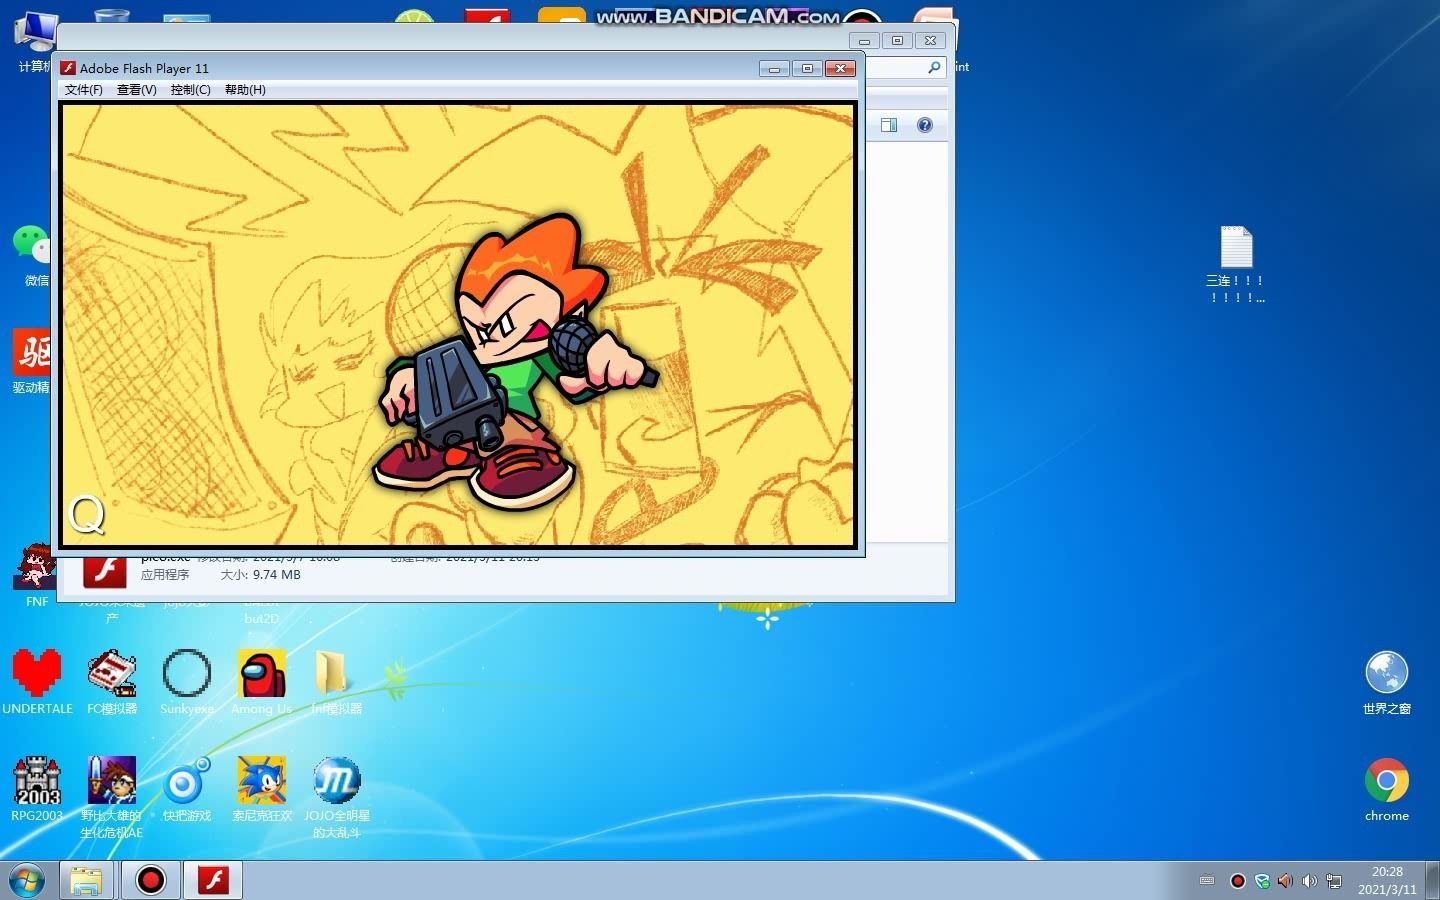
Task: Click the 9.74 MB file size text
Action: click(276, 575)
